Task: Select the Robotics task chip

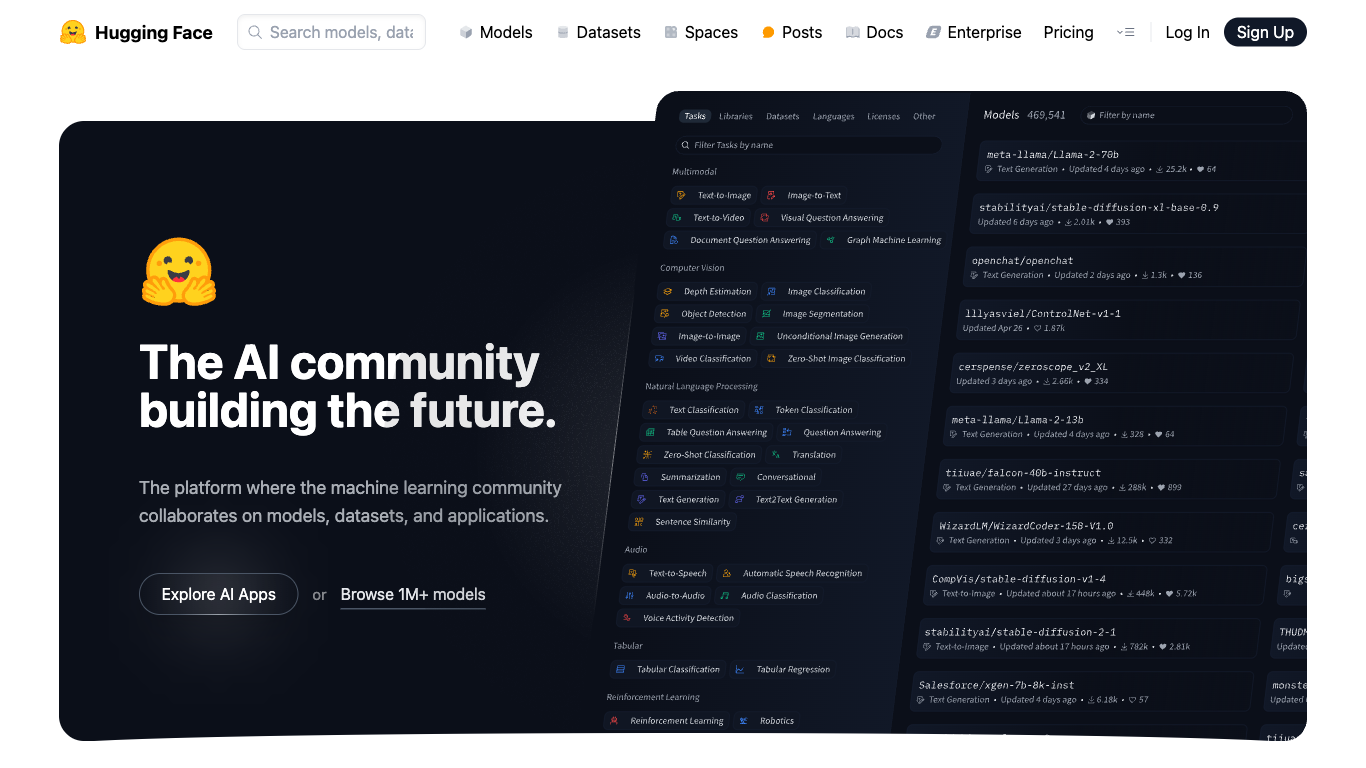Action: [766, 720]
